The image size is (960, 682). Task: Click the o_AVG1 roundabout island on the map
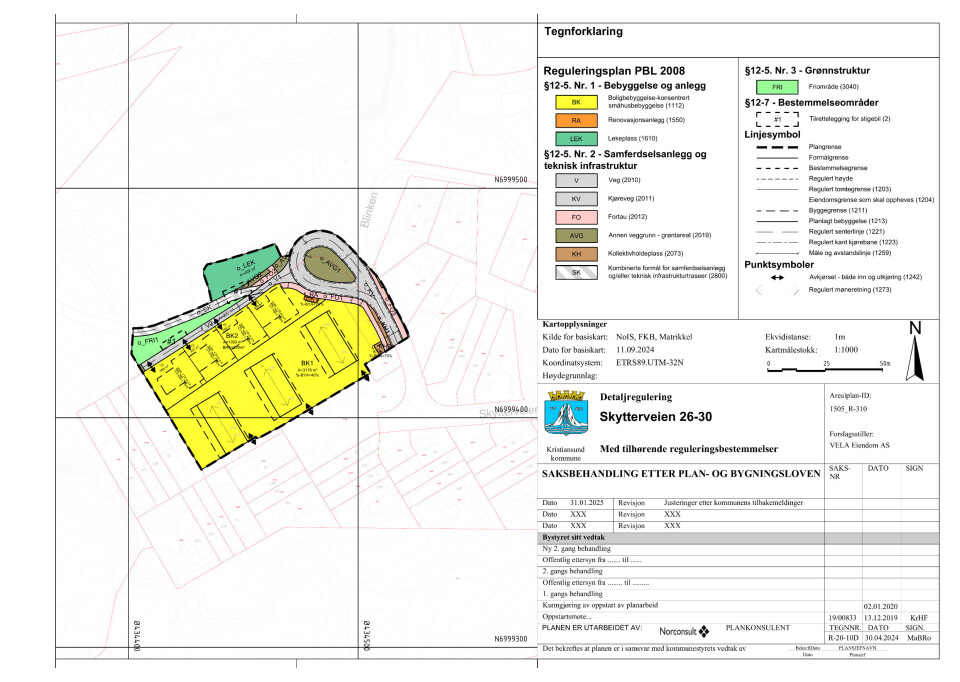tap(328, 267)
